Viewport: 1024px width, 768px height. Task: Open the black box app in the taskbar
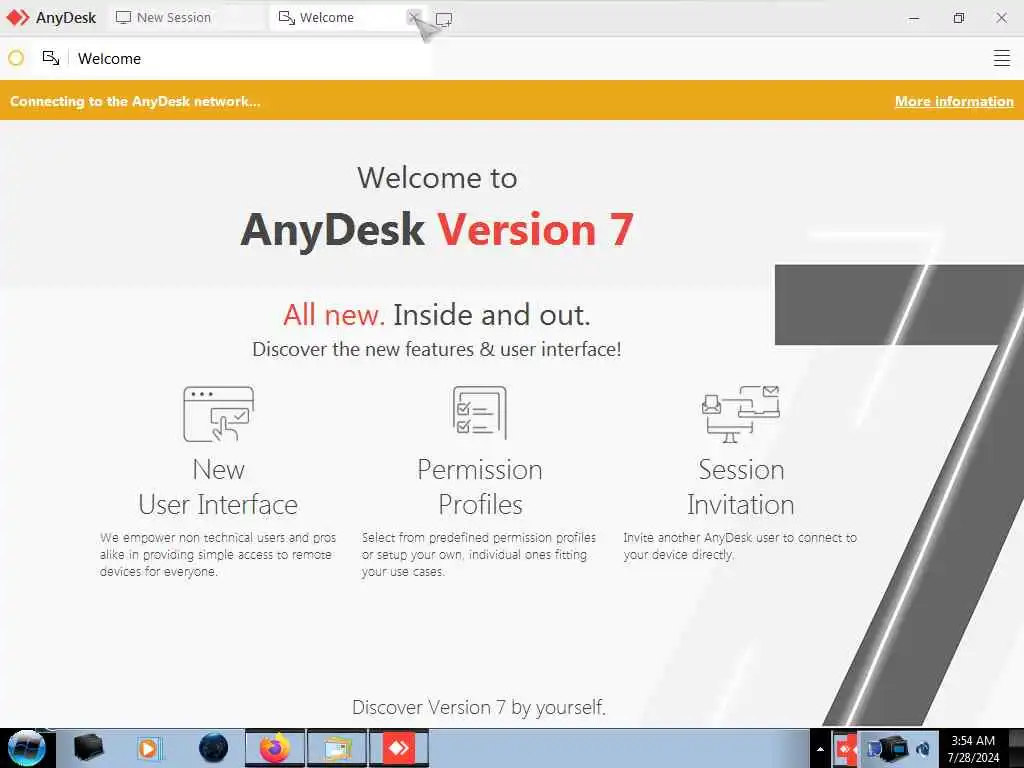(88, 748)
